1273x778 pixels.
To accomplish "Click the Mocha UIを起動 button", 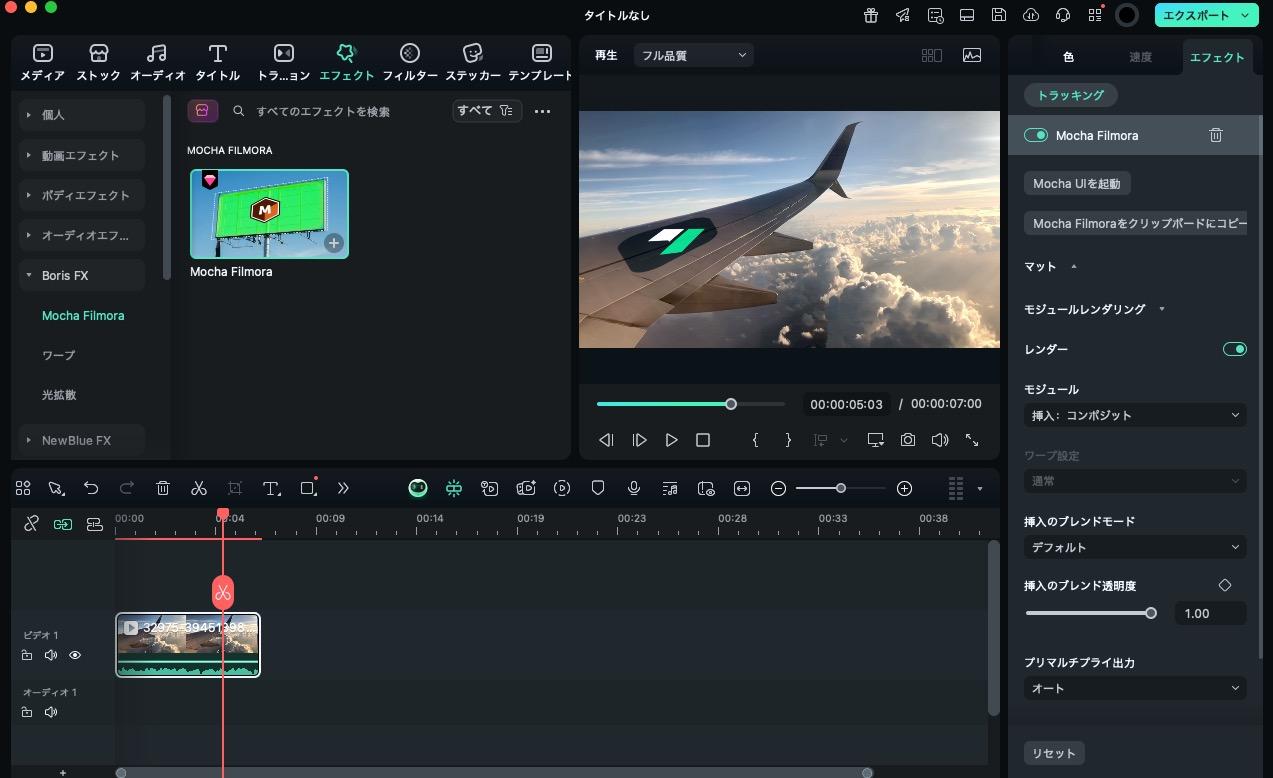I will point(1077,183).
